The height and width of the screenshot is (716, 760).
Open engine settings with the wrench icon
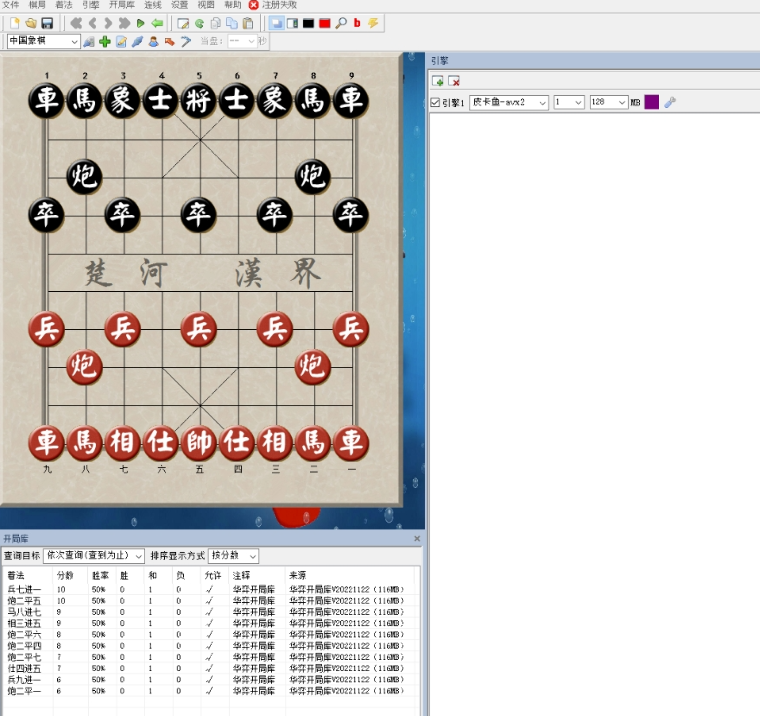[x=670, y=102]
